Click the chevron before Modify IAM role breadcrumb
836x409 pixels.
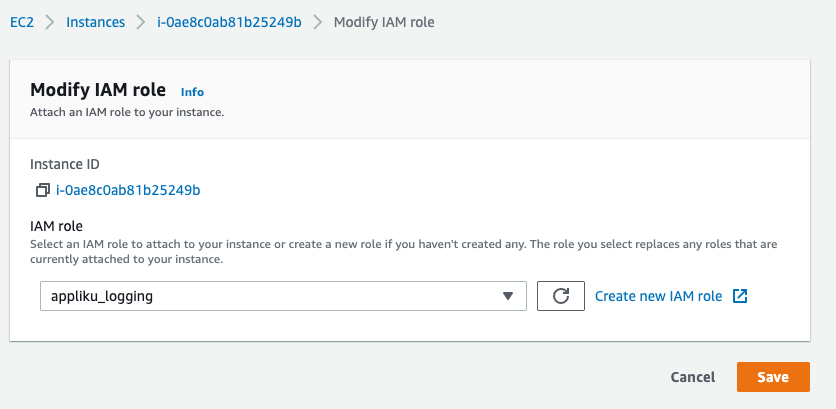coord(318,22)
